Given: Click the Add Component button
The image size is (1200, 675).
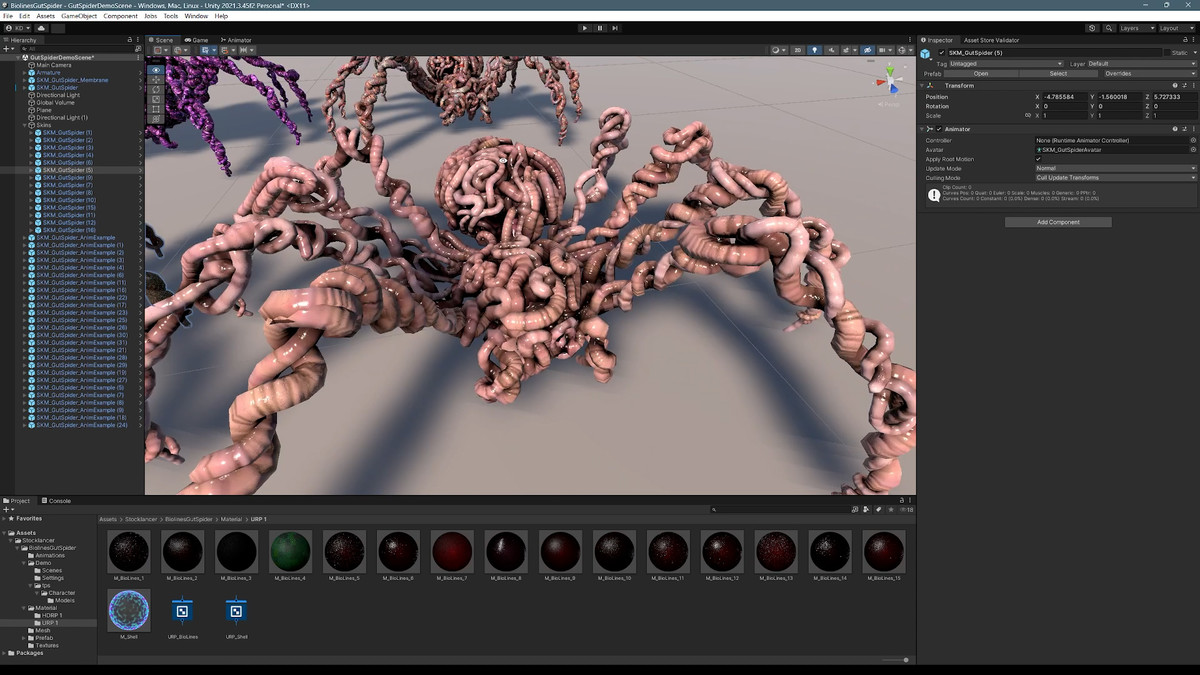Looking at the screenshot, I should (1058, 222).
